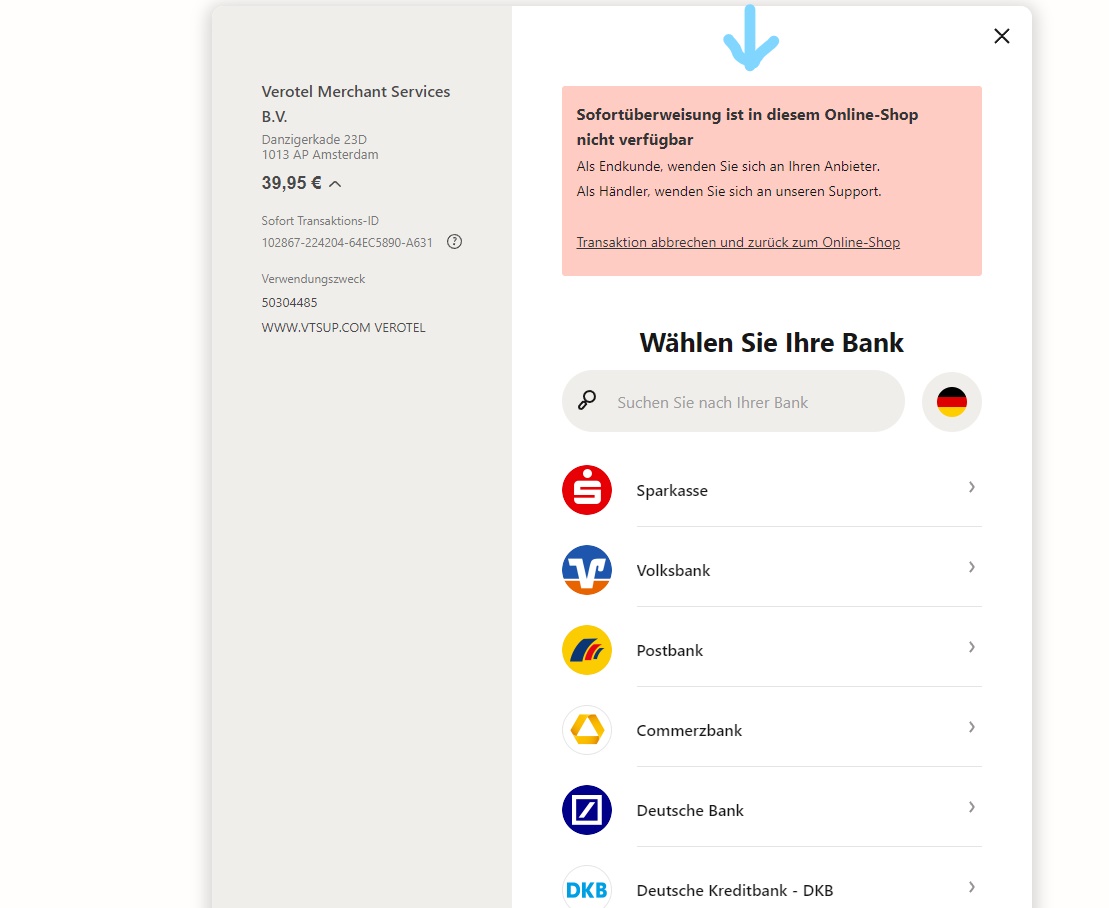Click the Sparkasse red logo icon
This screenshot has width=1109, height=908.
[587, 490]
